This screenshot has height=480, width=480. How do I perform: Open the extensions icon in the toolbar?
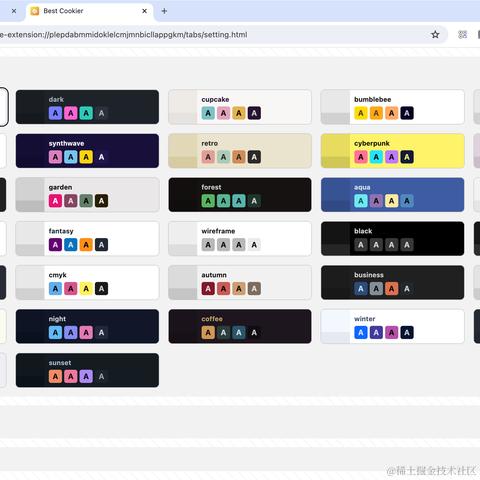(462, 34)
